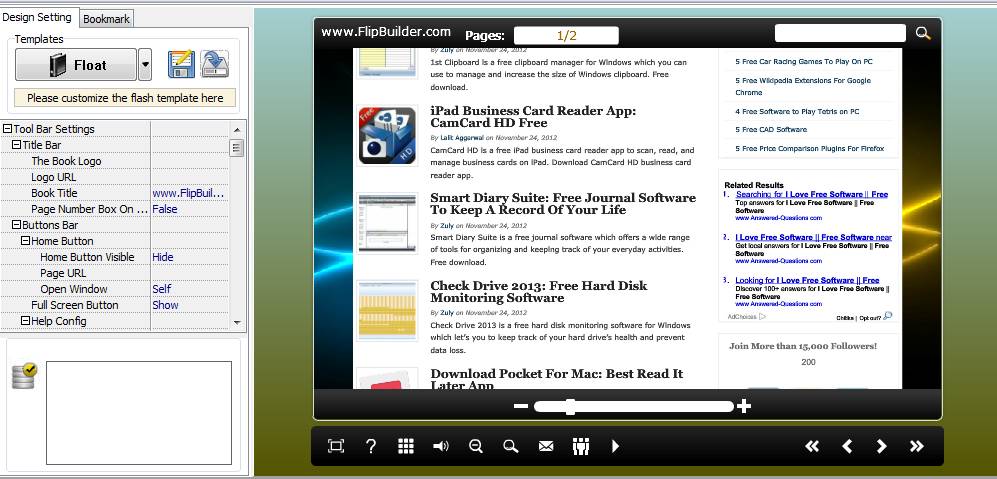Open the template dropdown arrow beside Float

(x=145, y=65)
